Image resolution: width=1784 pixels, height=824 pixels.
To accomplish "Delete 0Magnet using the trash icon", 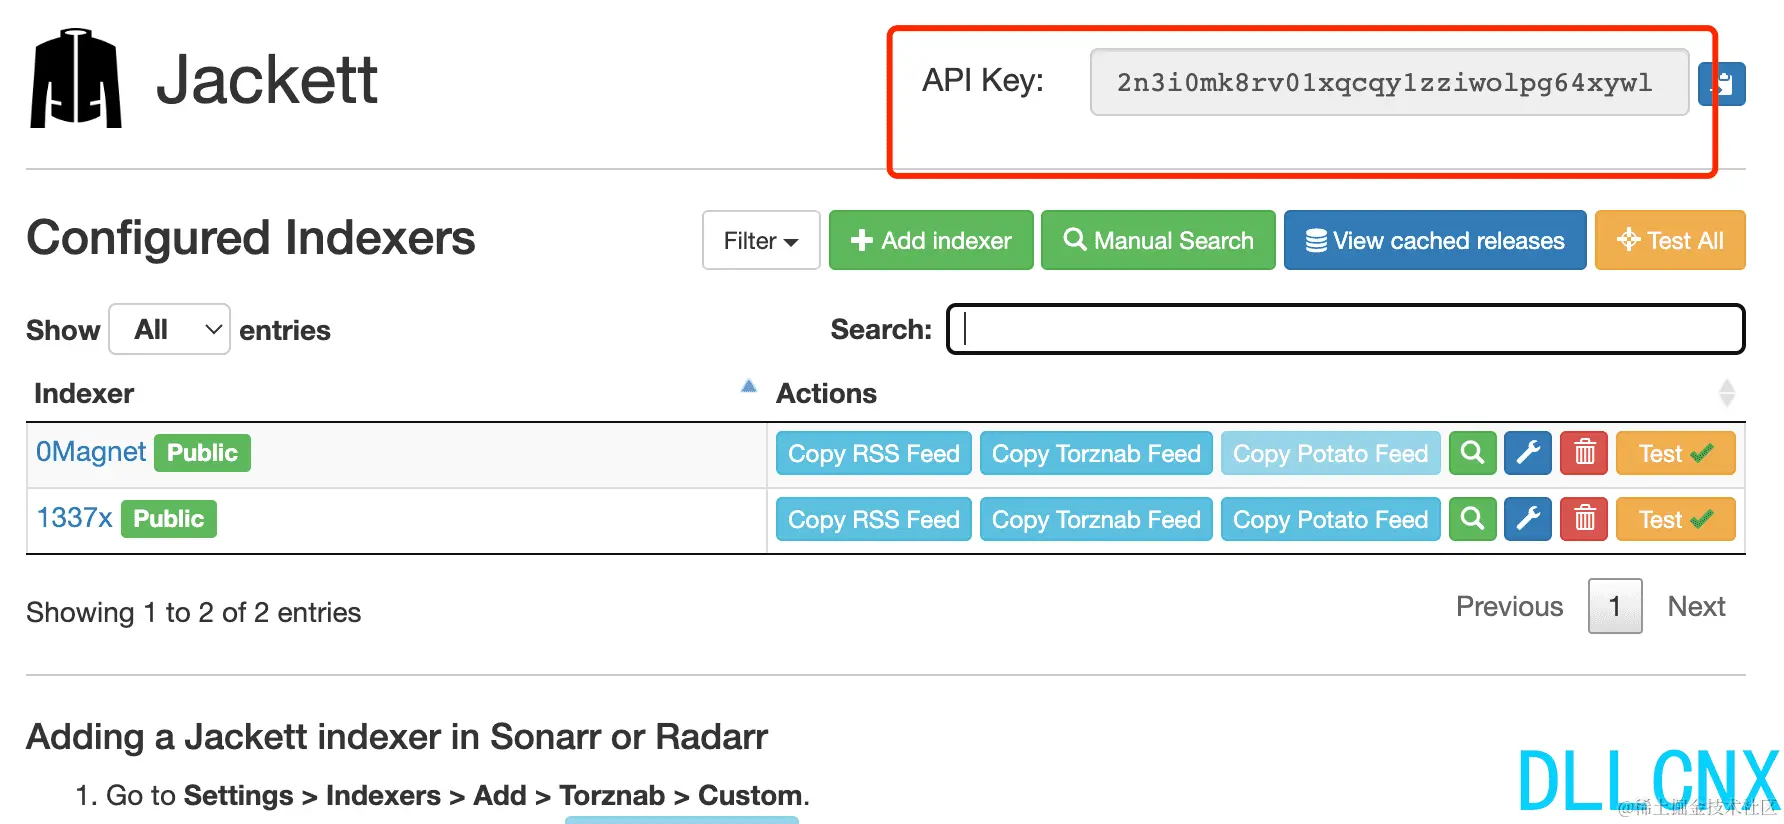I will tap(1584, 453).
